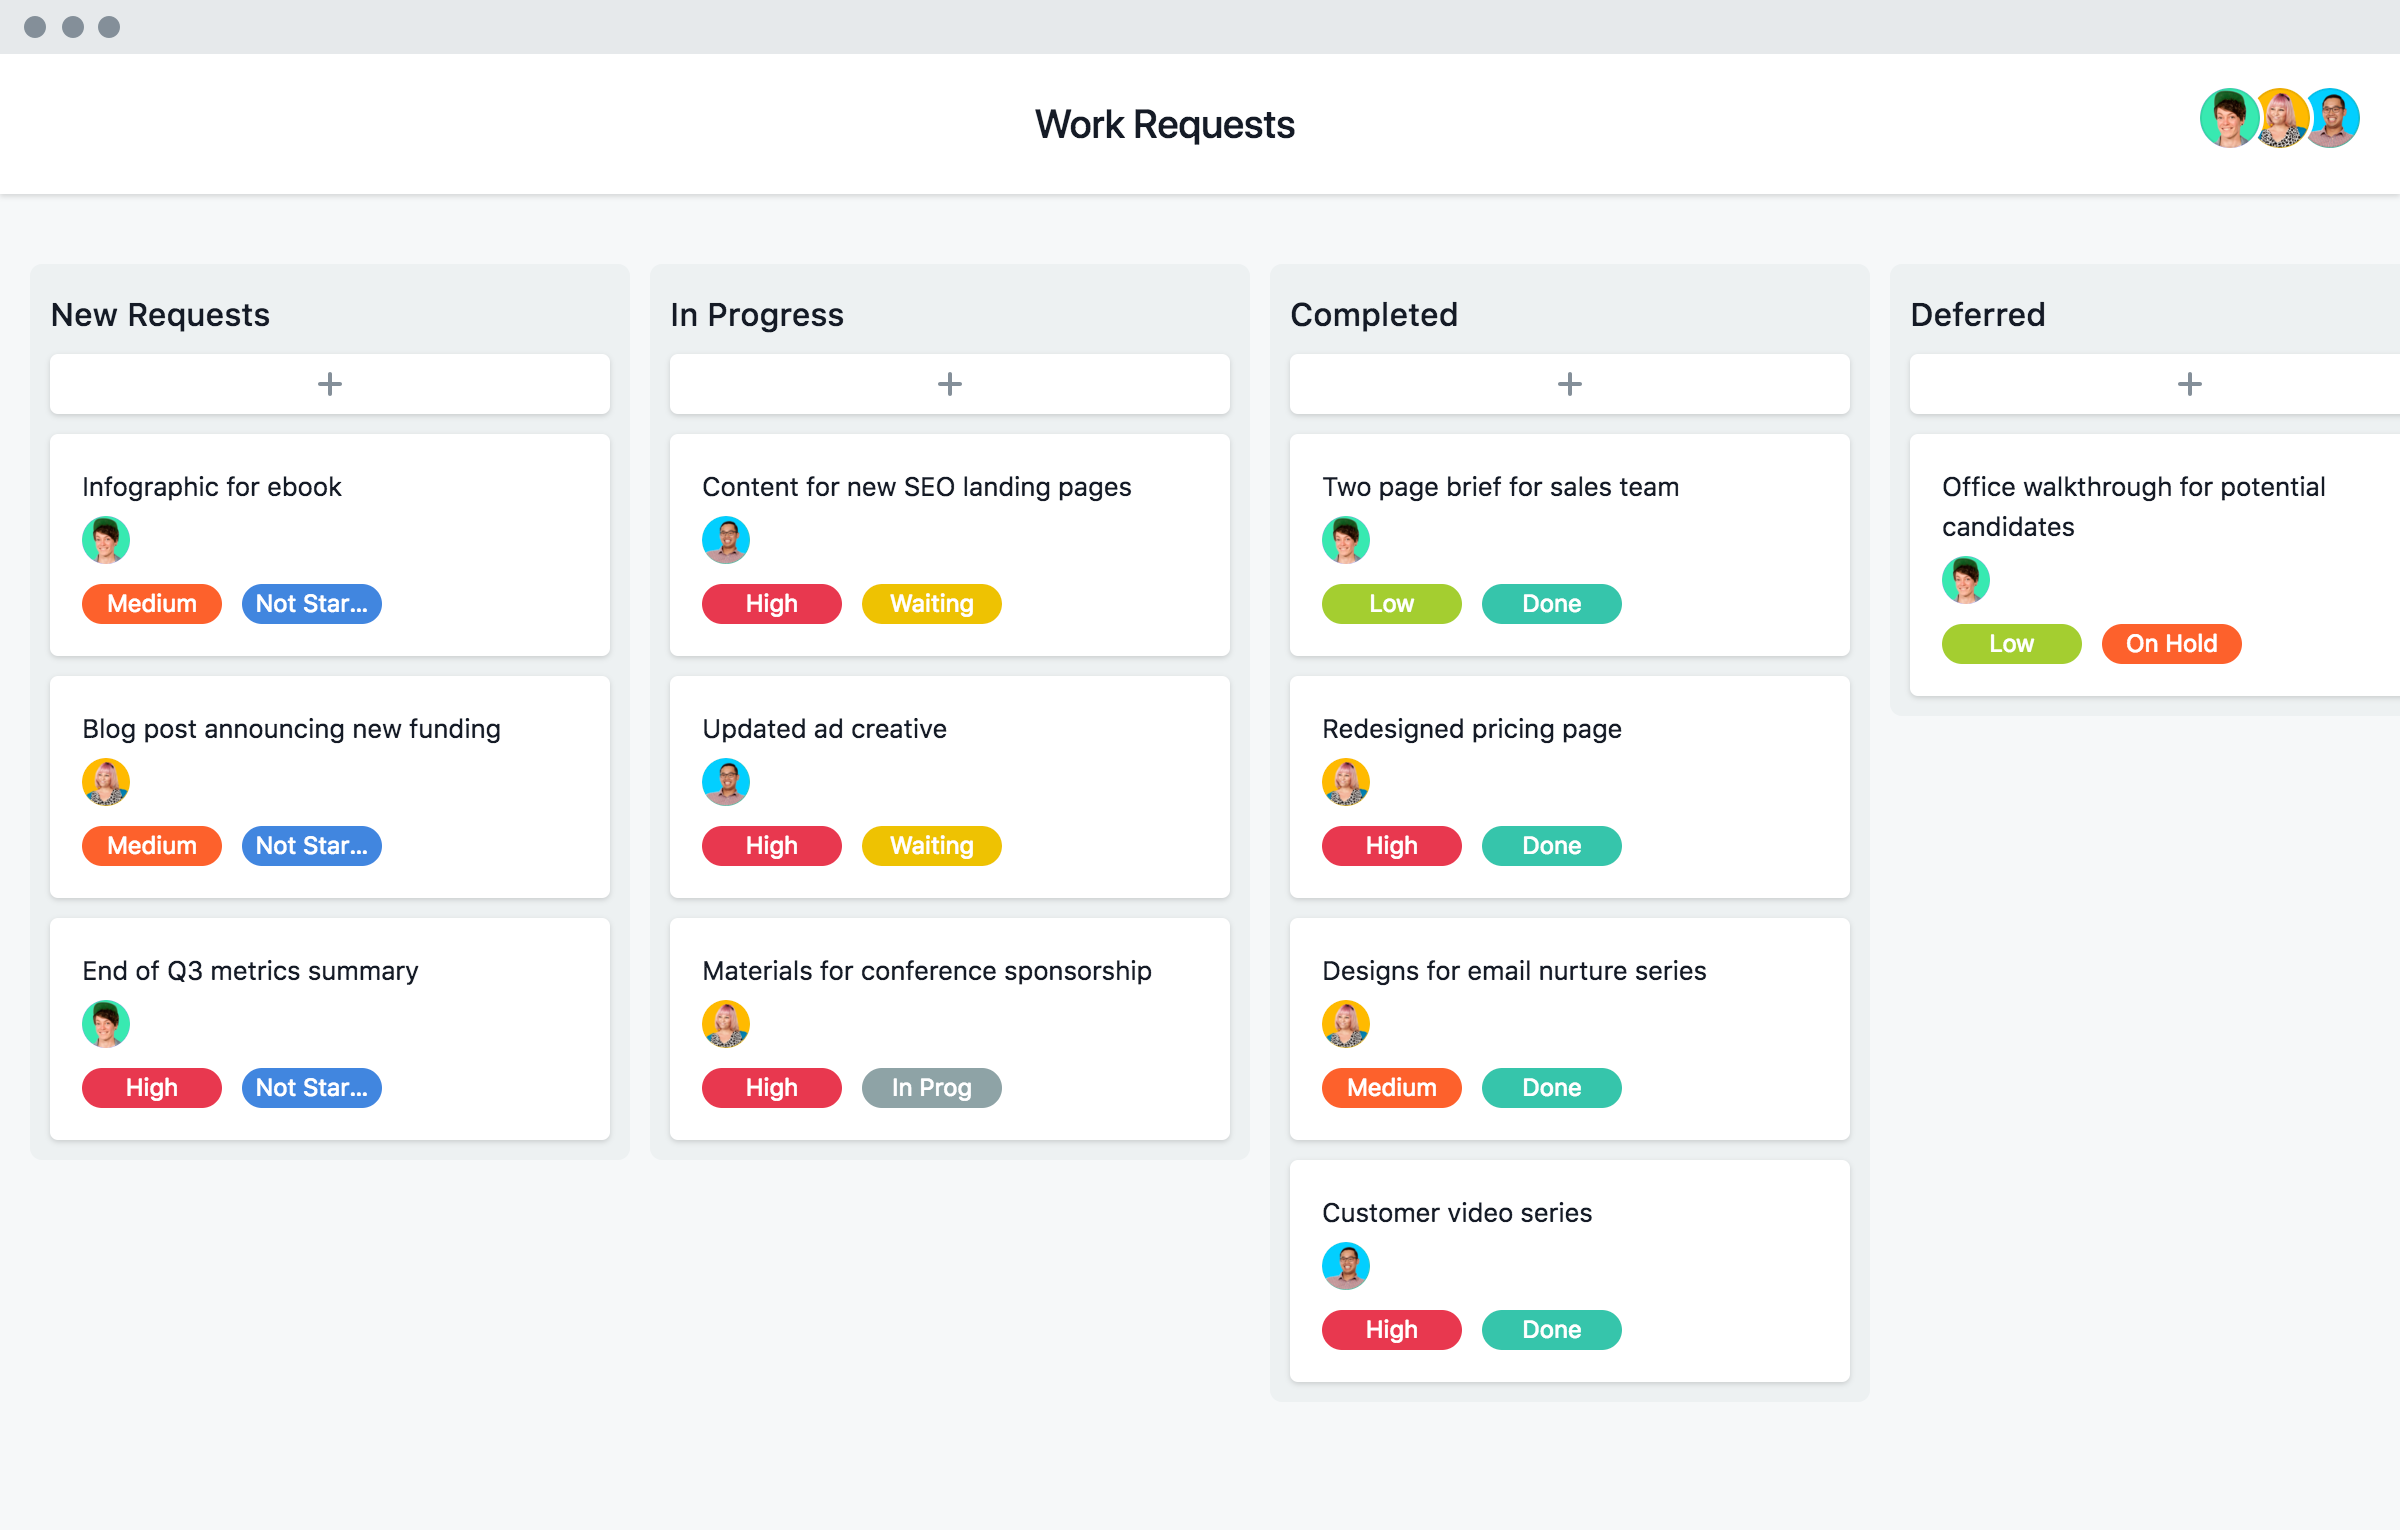The width and height of the screenshot is (2400, 1530).
Task: Click the add card button in In Progress
Action: pos(950,383)
